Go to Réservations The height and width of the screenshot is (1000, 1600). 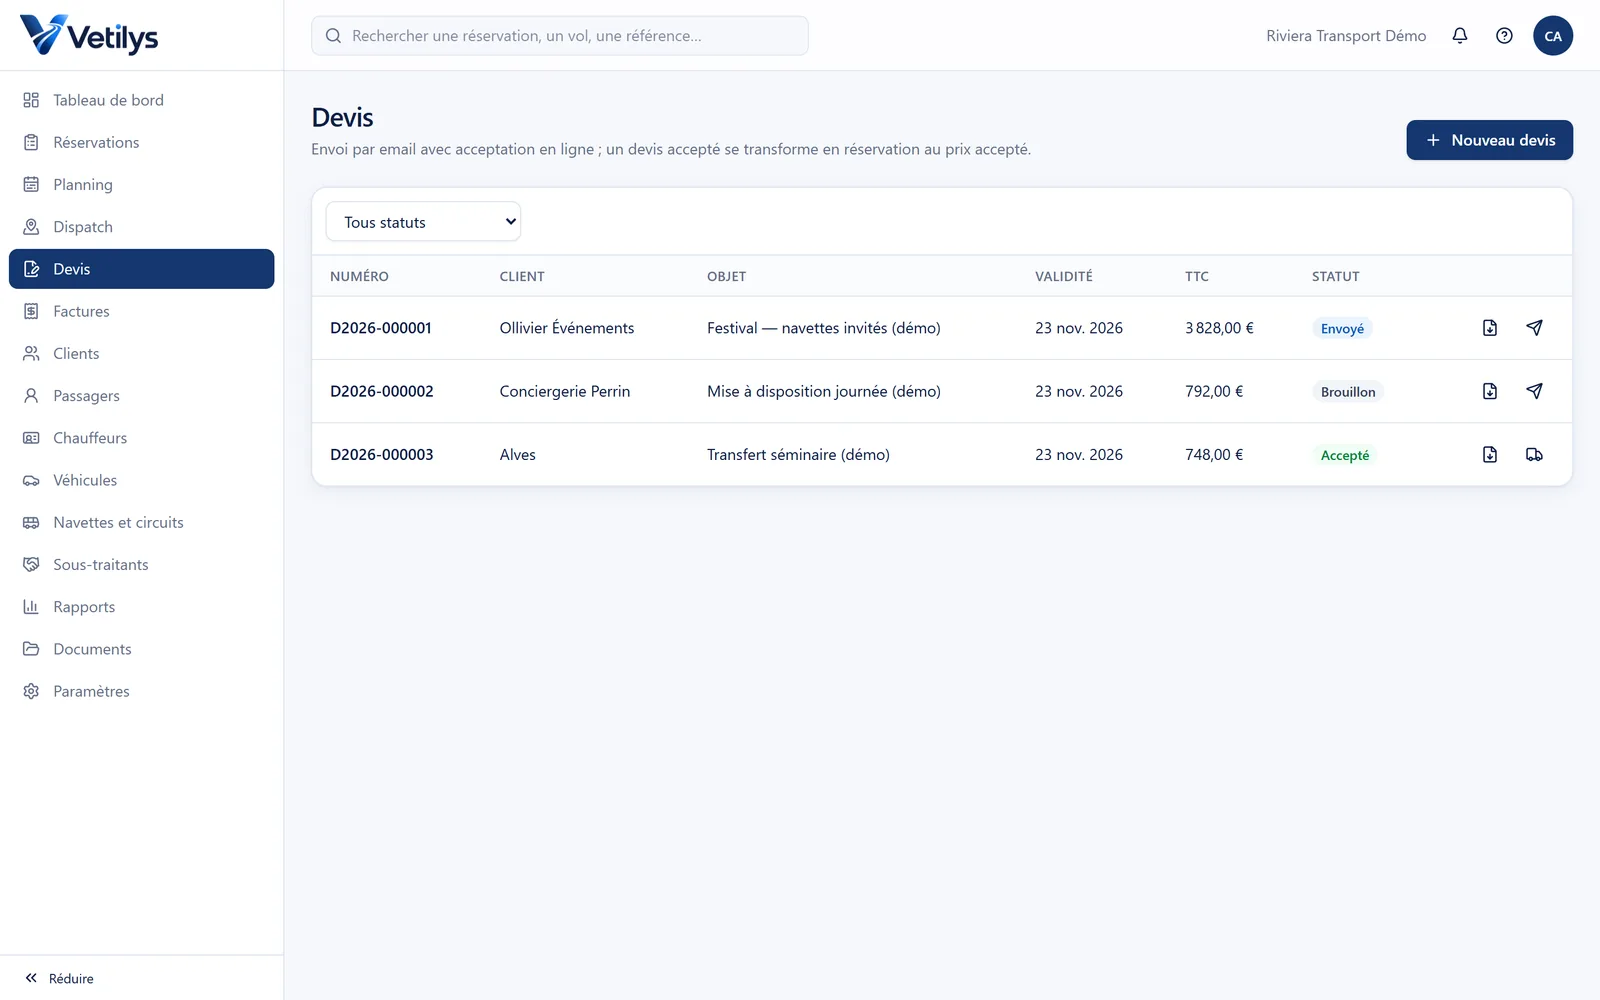click(141, 142)
